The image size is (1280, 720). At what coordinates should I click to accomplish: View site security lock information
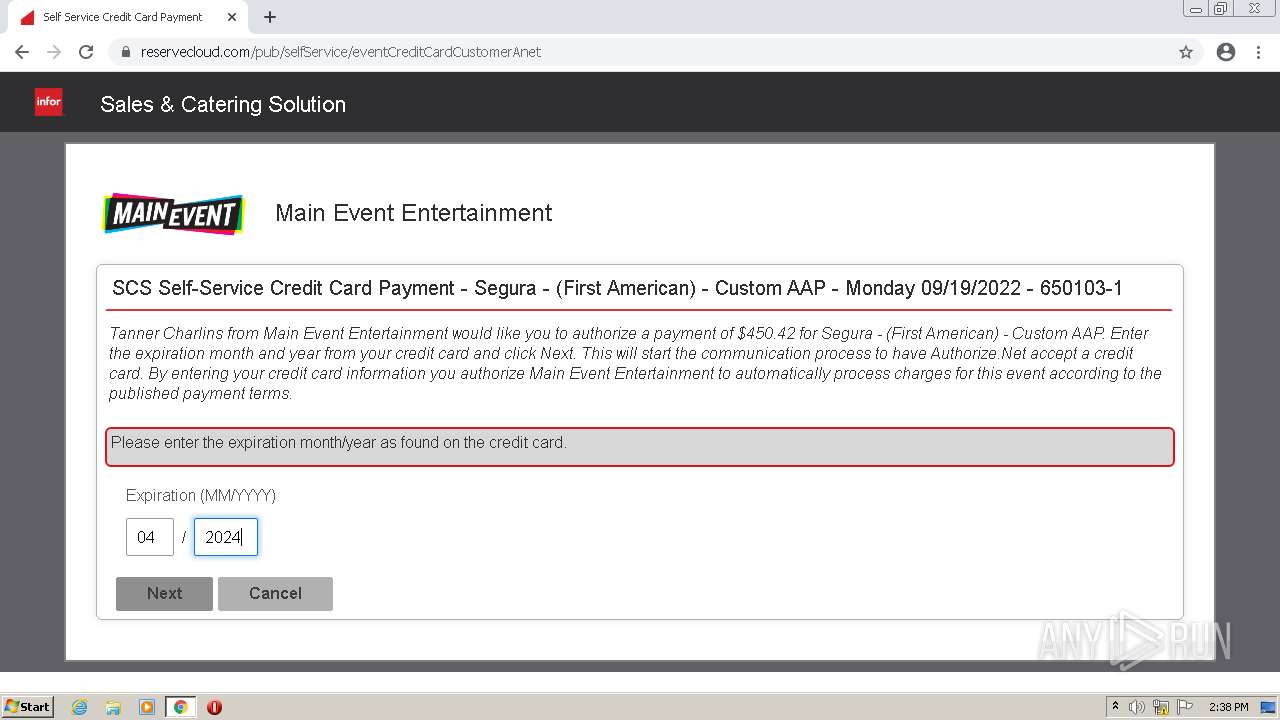tap(126, 52)
